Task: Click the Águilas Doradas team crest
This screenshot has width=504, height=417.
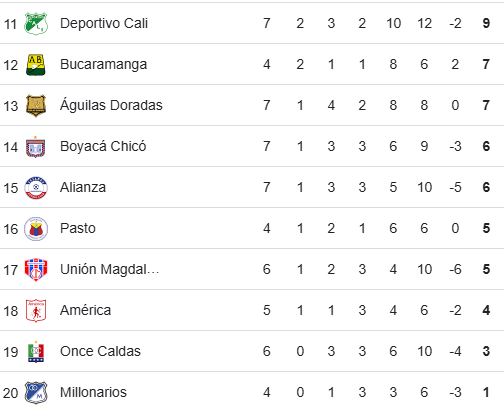Action: [36, 106]
